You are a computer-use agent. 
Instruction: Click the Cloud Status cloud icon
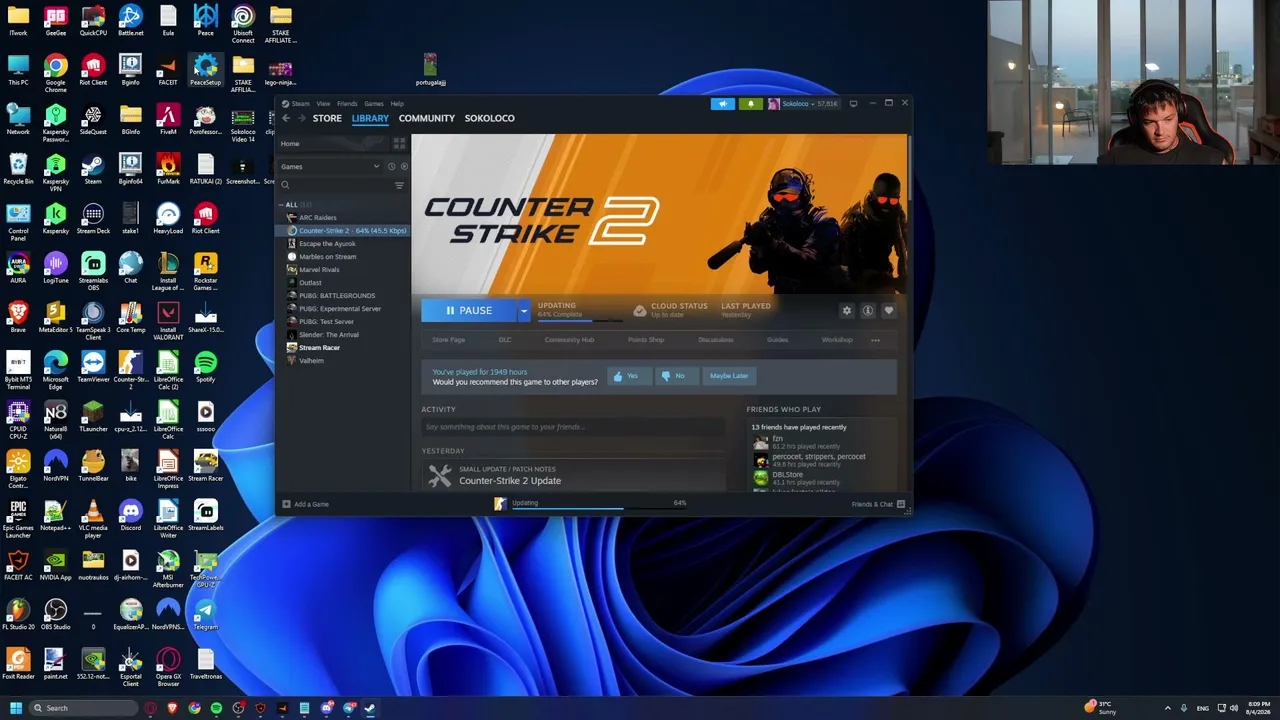coord(640,310)
